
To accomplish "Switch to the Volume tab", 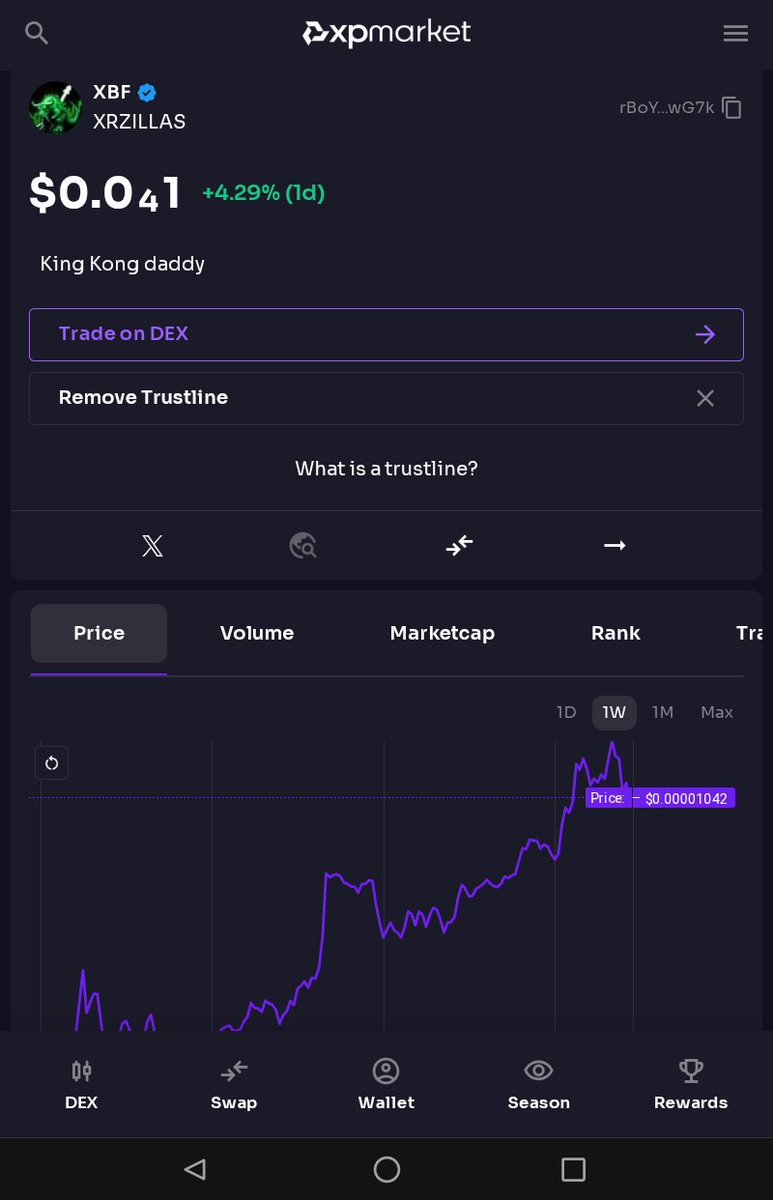I will (257, 633).
